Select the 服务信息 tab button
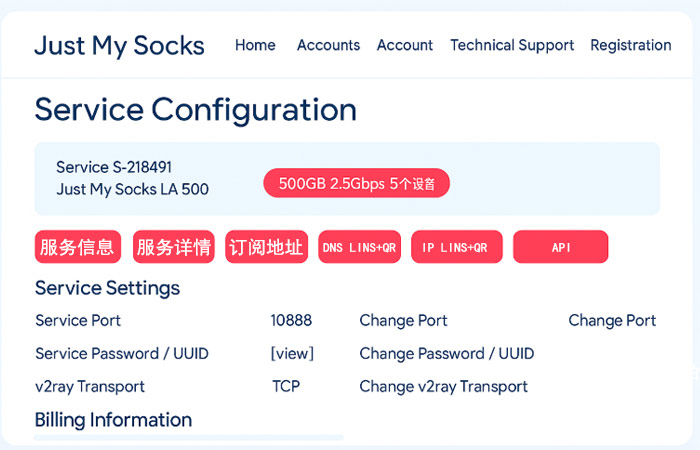The height and width of the screenshot is (450, 700). tap(78, 247)
